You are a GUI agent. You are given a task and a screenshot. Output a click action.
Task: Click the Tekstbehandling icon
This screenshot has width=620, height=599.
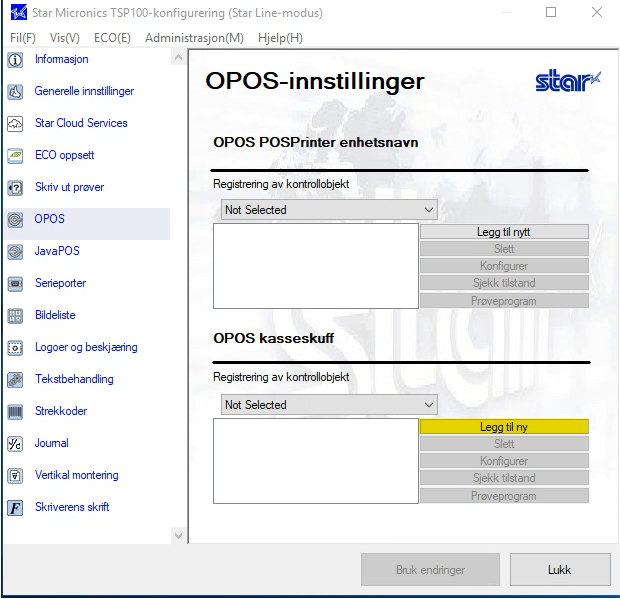[15, 380]
